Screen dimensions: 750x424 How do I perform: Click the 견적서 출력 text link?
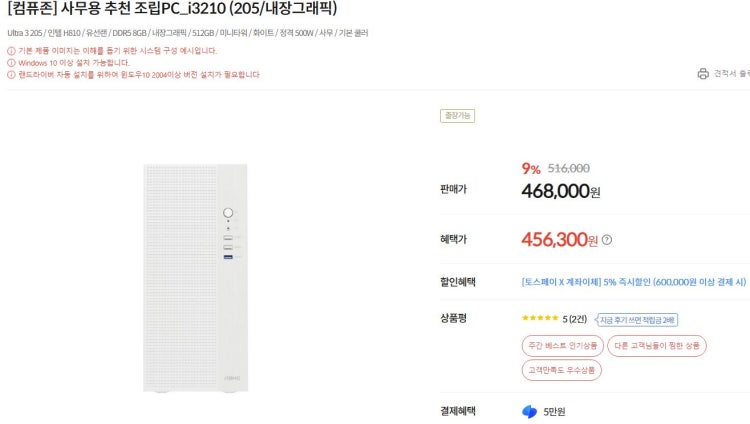pos(731,74)
